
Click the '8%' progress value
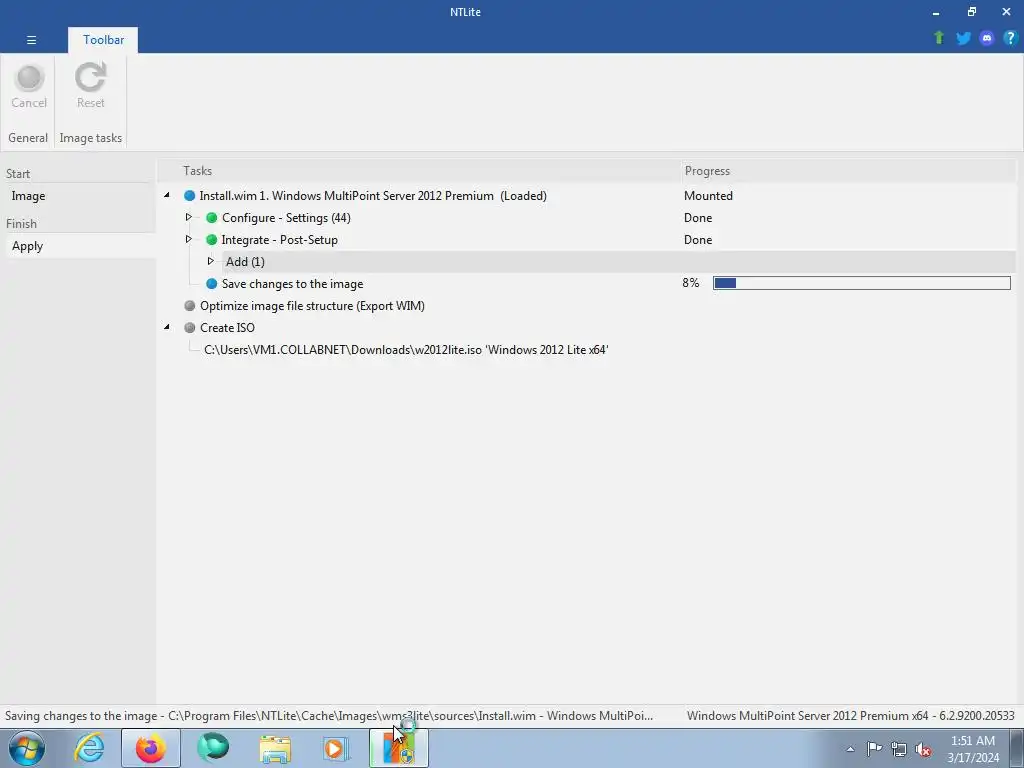tap(691, 283)
